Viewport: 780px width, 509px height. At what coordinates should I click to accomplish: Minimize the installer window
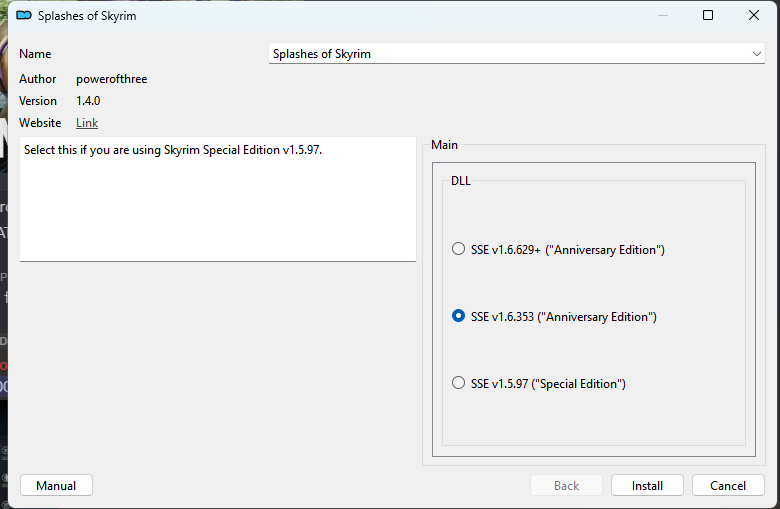coord(663,15)
